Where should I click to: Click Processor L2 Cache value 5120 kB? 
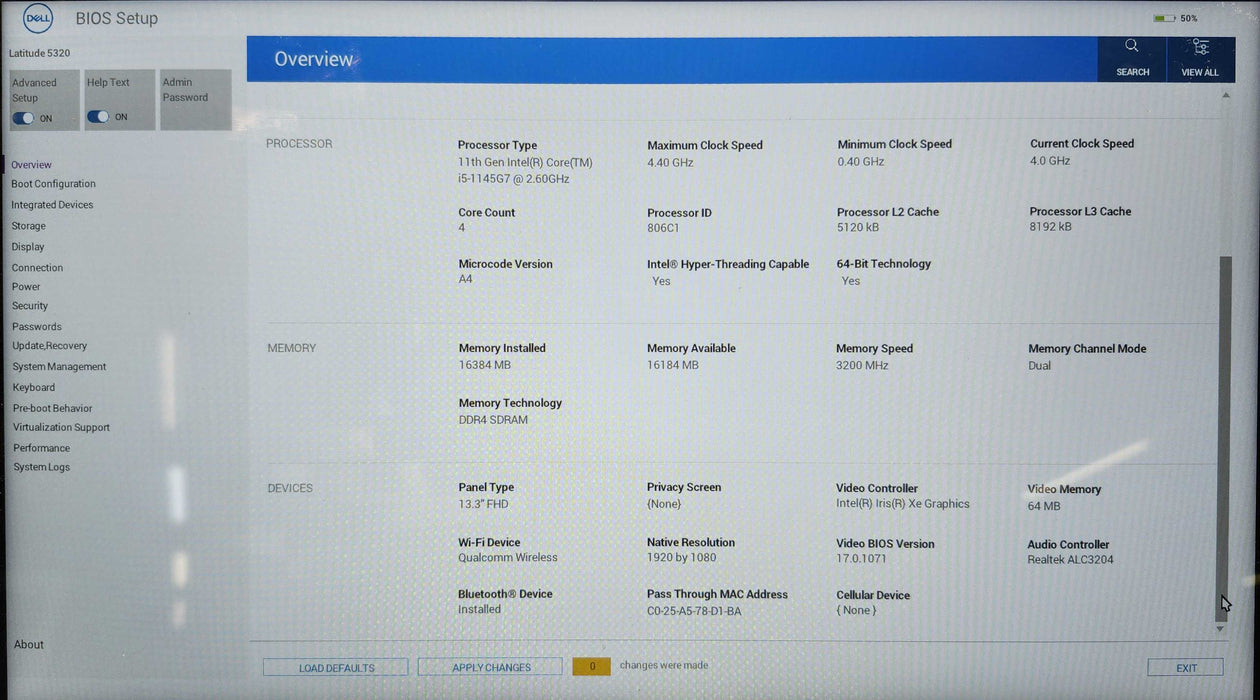point(858,227)
